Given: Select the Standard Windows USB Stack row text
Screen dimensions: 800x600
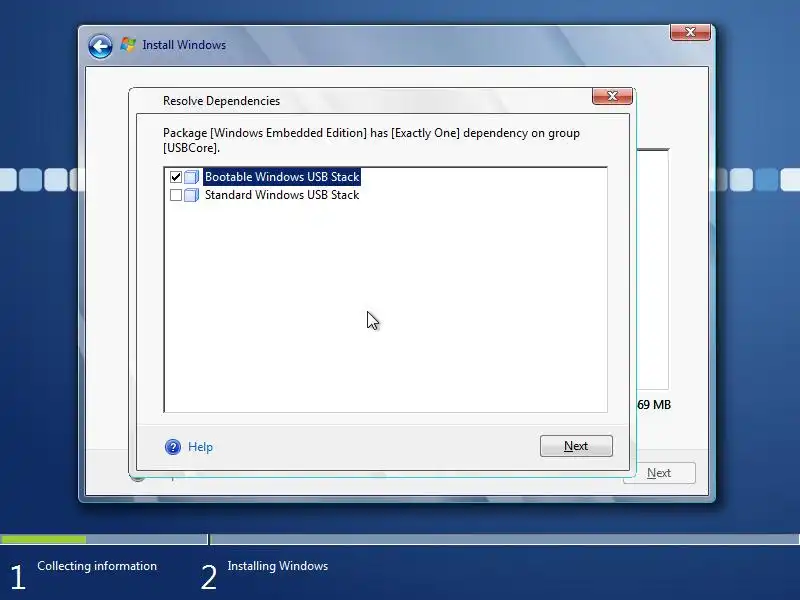Looking at the screenshot, I should tap(282, 195).
